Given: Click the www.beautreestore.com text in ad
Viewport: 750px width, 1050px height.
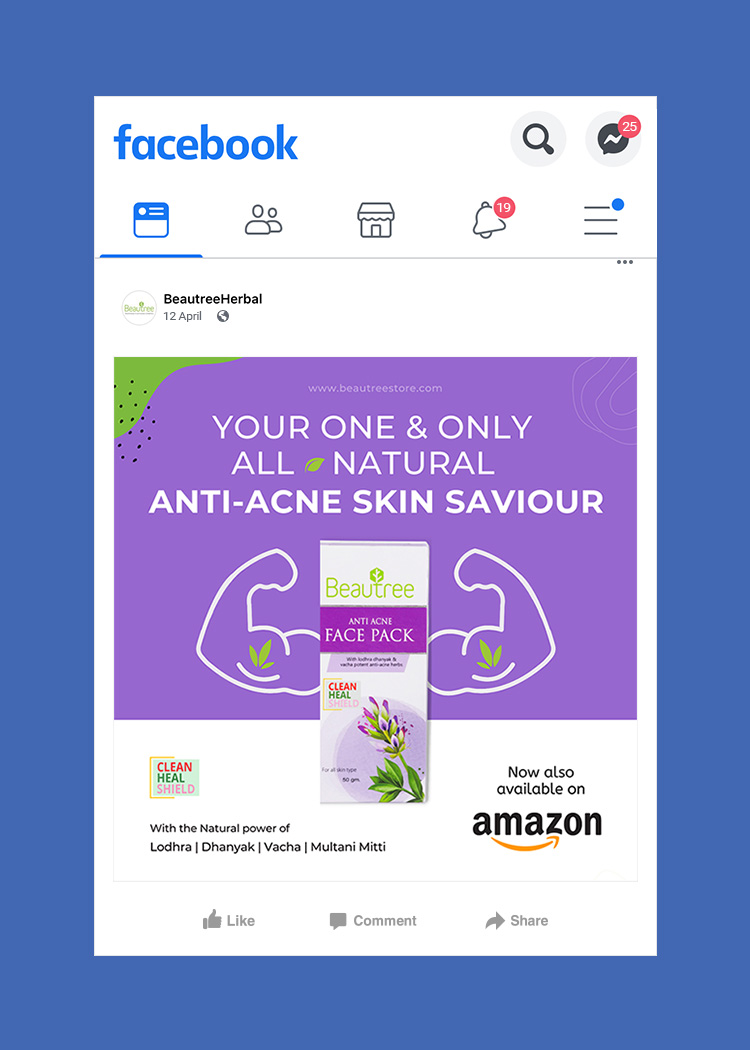Looking at the screenshot, I should pos(375,388).
